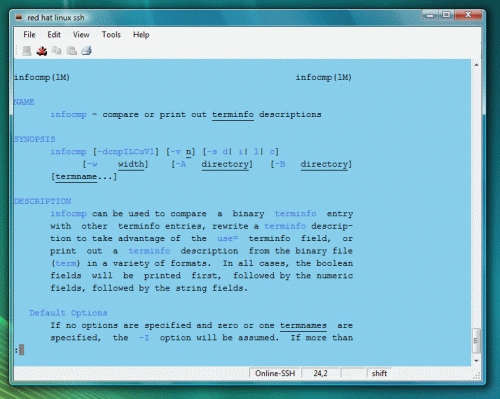Click the vertical scrollbar thumb
The height and width of the screenshot is (399, 500).
click(x=476, y=341)
